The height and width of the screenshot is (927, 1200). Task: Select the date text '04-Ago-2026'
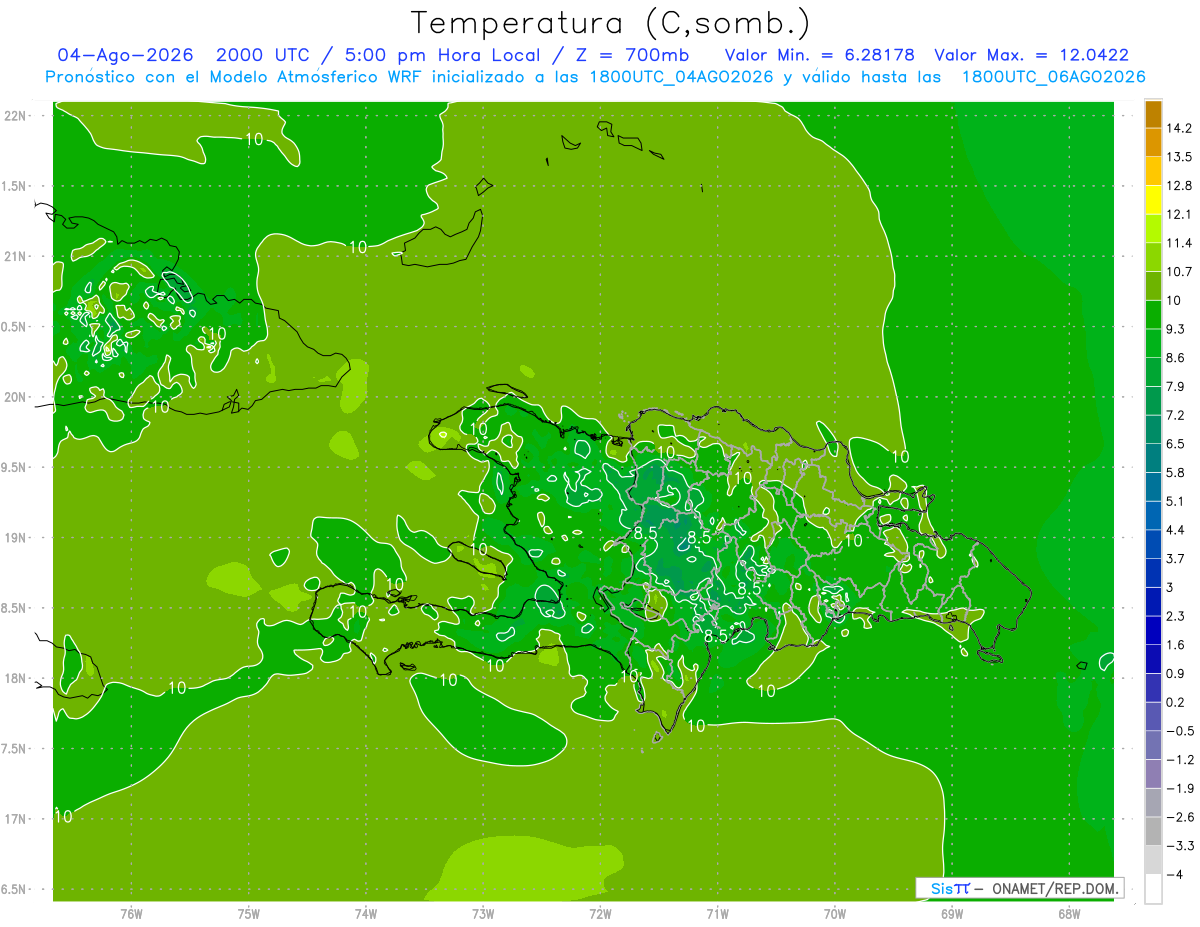pyautogui.click(x=126, y=55)
